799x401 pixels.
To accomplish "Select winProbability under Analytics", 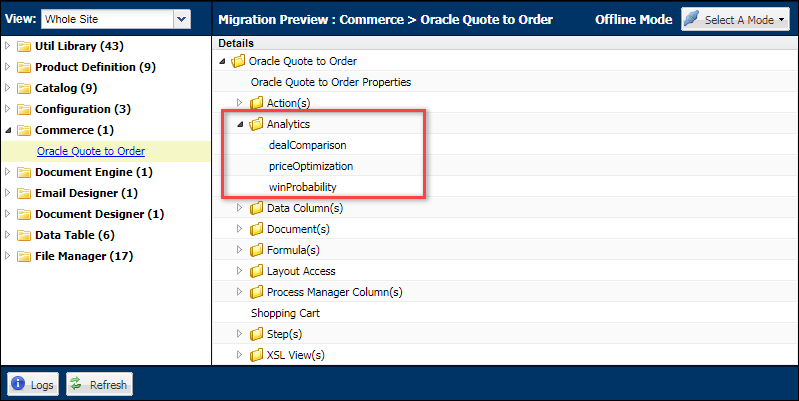I will 303,187.
